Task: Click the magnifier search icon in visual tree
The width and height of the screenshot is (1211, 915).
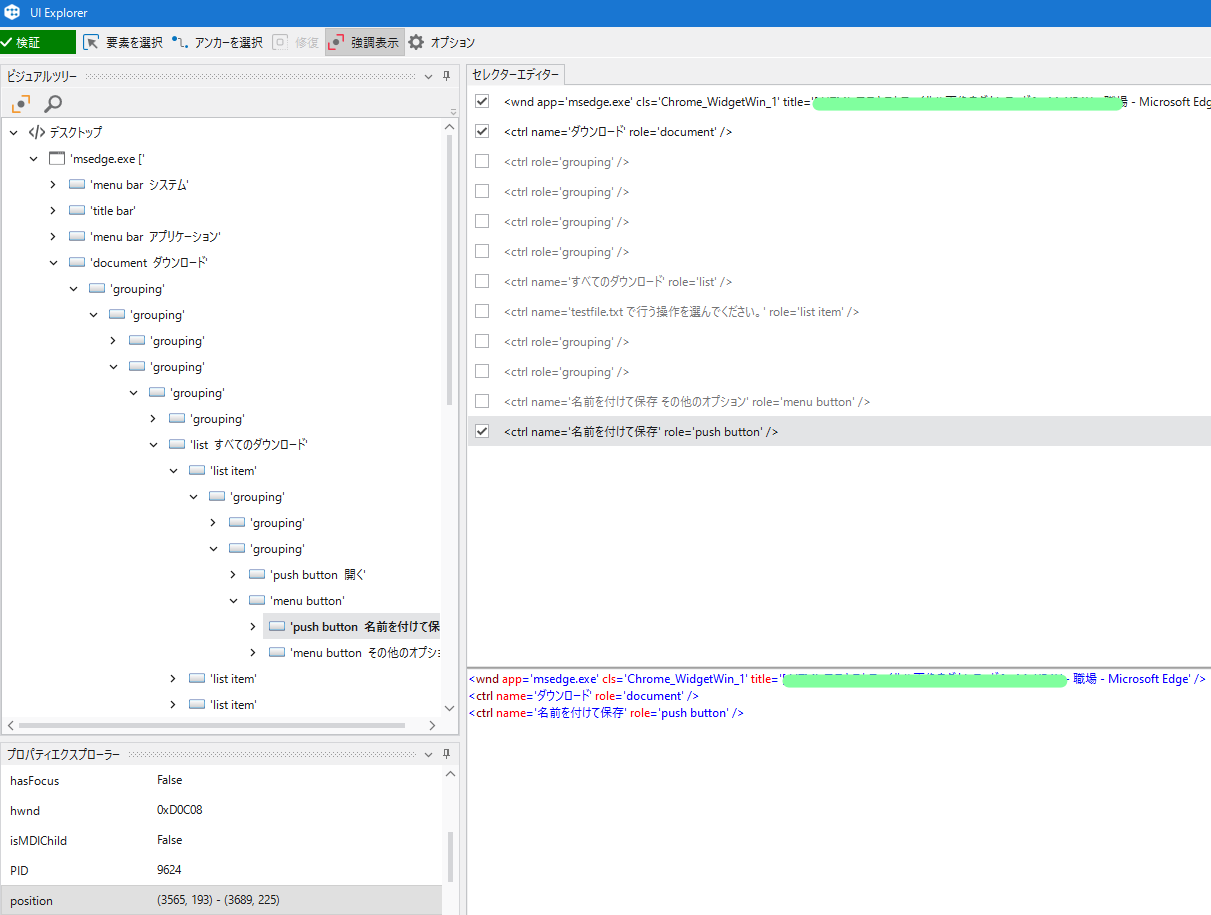Action: point(53,103)
